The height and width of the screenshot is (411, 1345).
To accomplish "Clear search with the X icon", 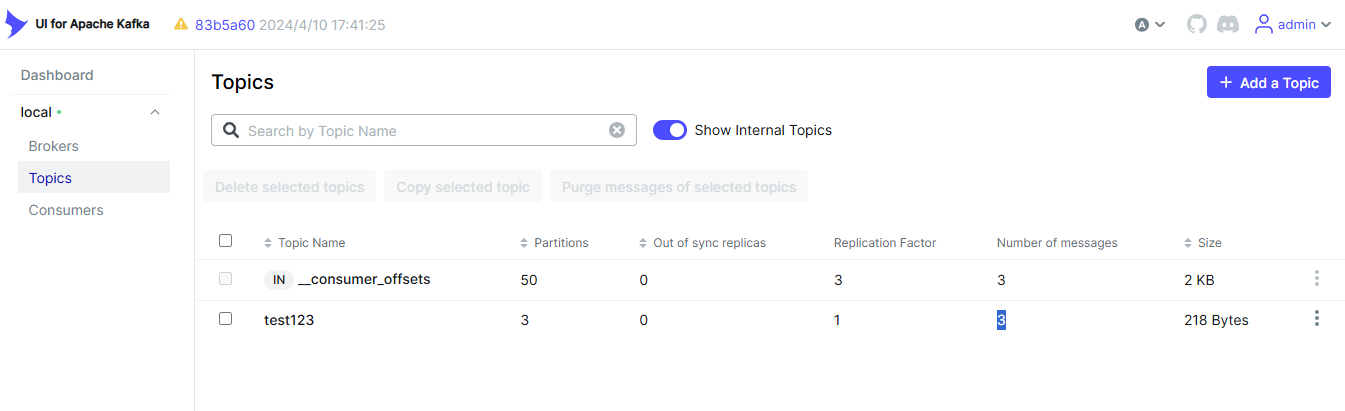I will [617, 130].
